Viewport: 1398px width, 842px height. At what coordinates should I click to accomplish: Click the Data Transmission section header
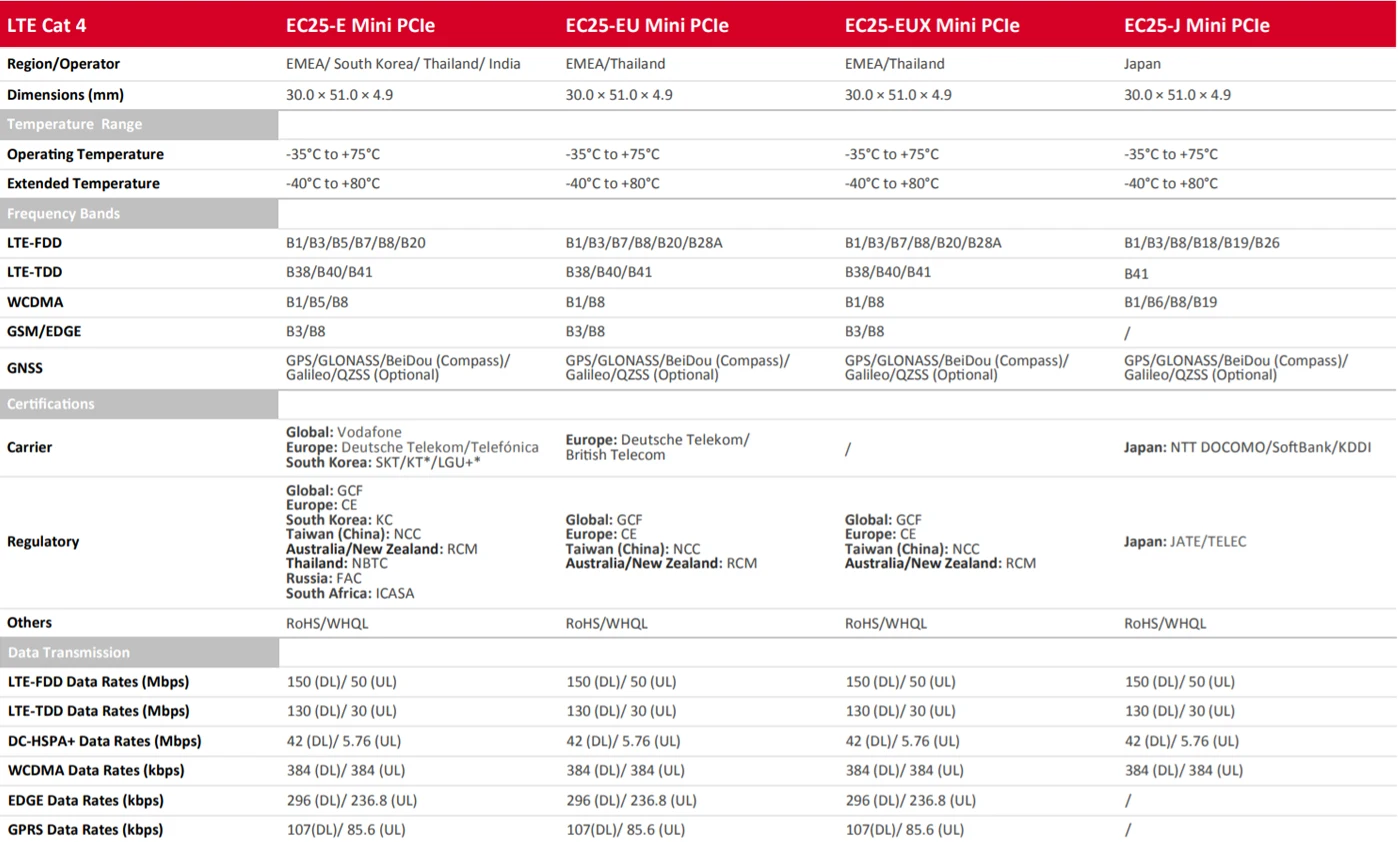69,652
